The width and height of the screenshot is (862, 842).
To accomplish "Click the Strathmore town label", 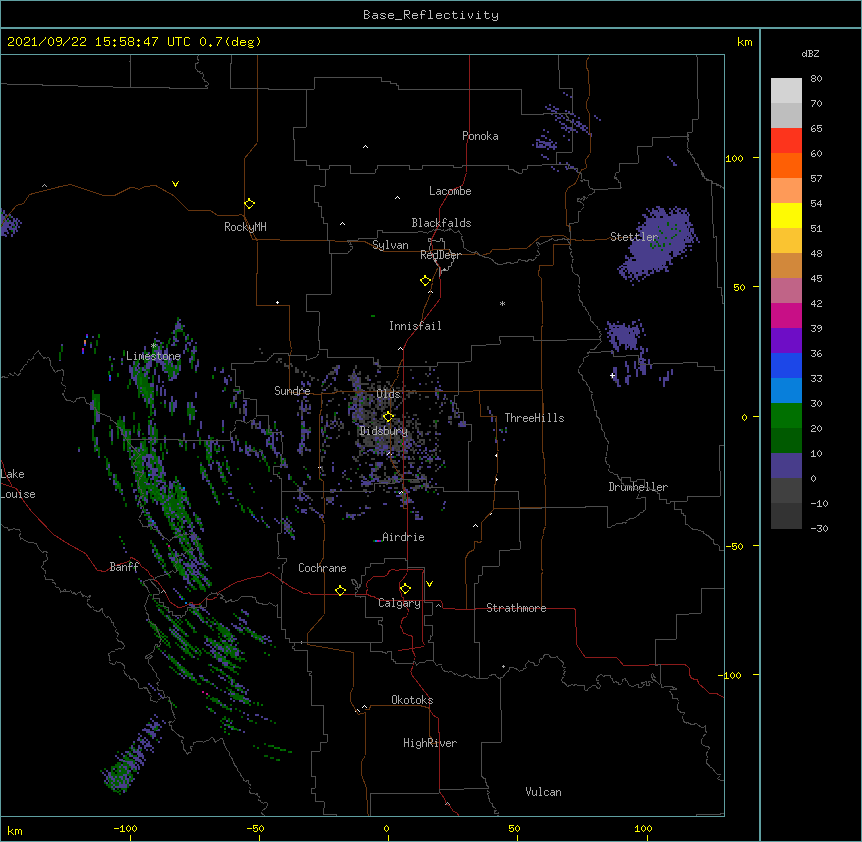I will coord(516,608).
